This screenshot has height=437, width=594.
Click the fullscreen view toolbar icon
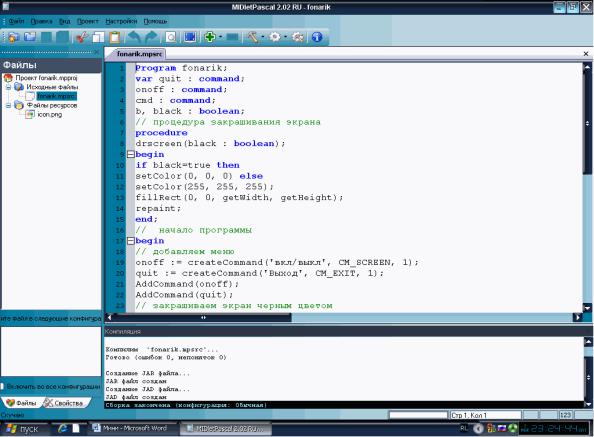coord(190,37)
